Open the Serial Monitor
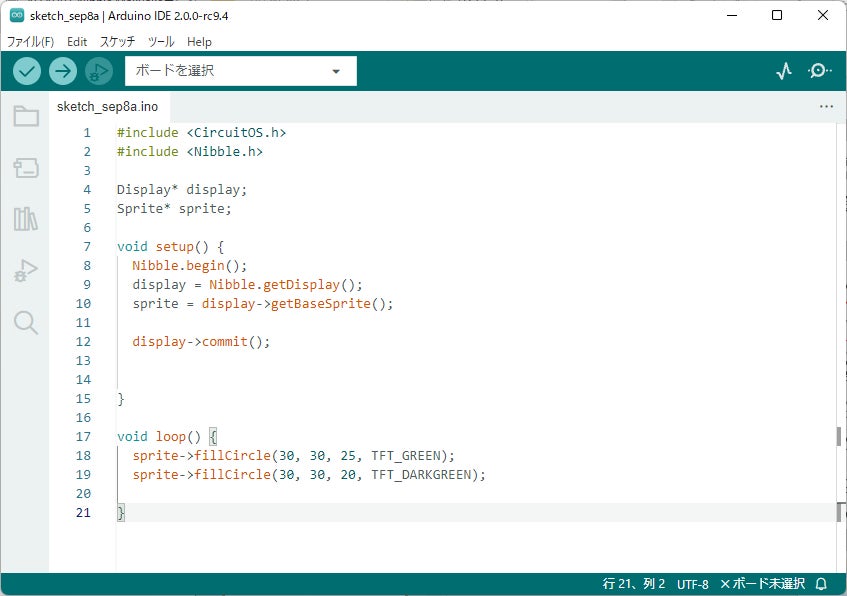Image resolution: width=847 pixels, height=596 pixels. (819, 71)
